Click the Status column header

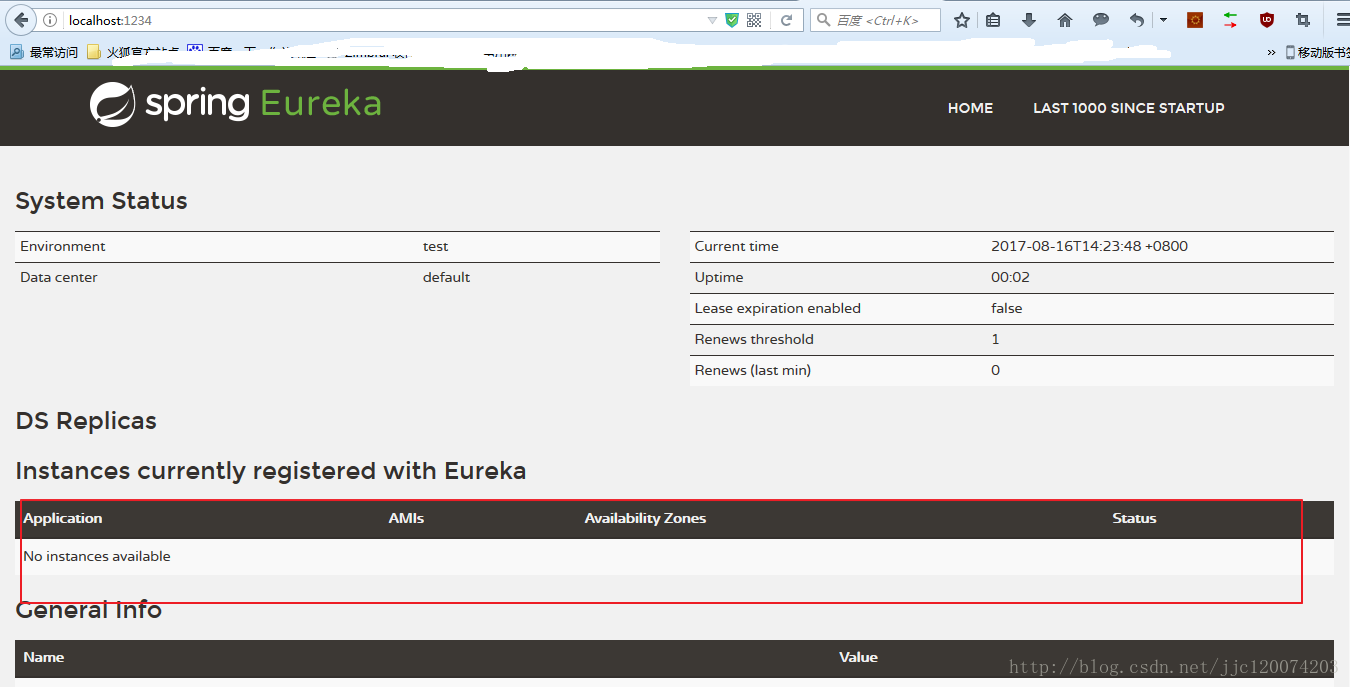coord(1134,518)
